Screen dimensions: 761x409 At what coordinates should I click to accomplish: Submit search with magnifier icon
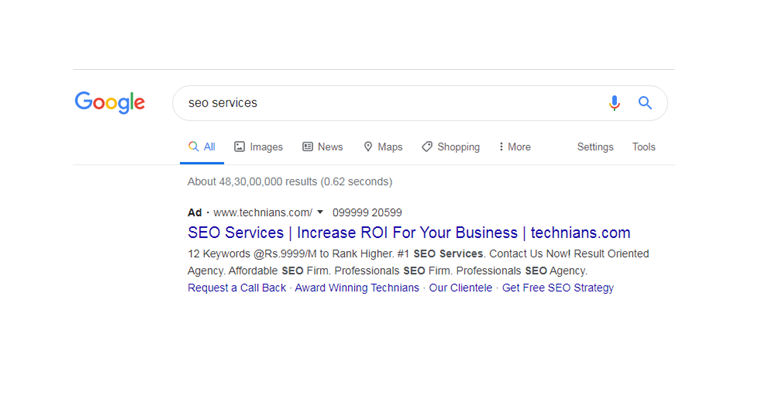pyautogui.click(x=645, y=103)
